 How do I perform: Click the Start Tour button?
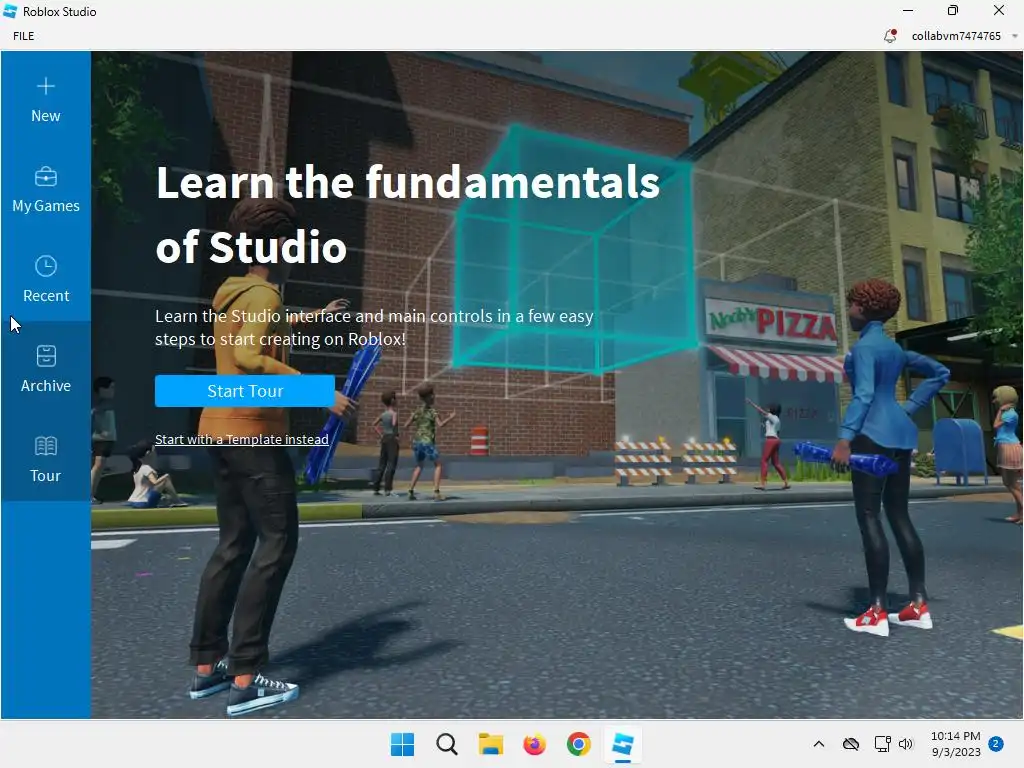pyautogui.click(x=245, y=391)
